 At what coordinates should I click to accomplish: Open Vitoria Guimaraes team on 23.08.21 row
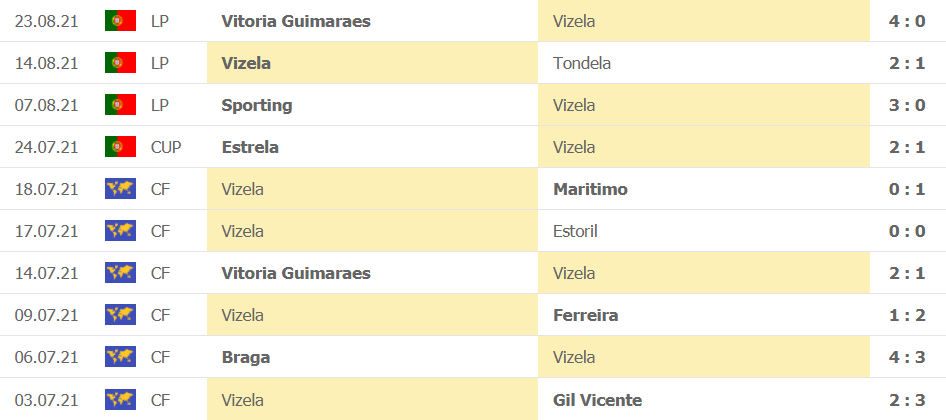(x=296, y=21)
